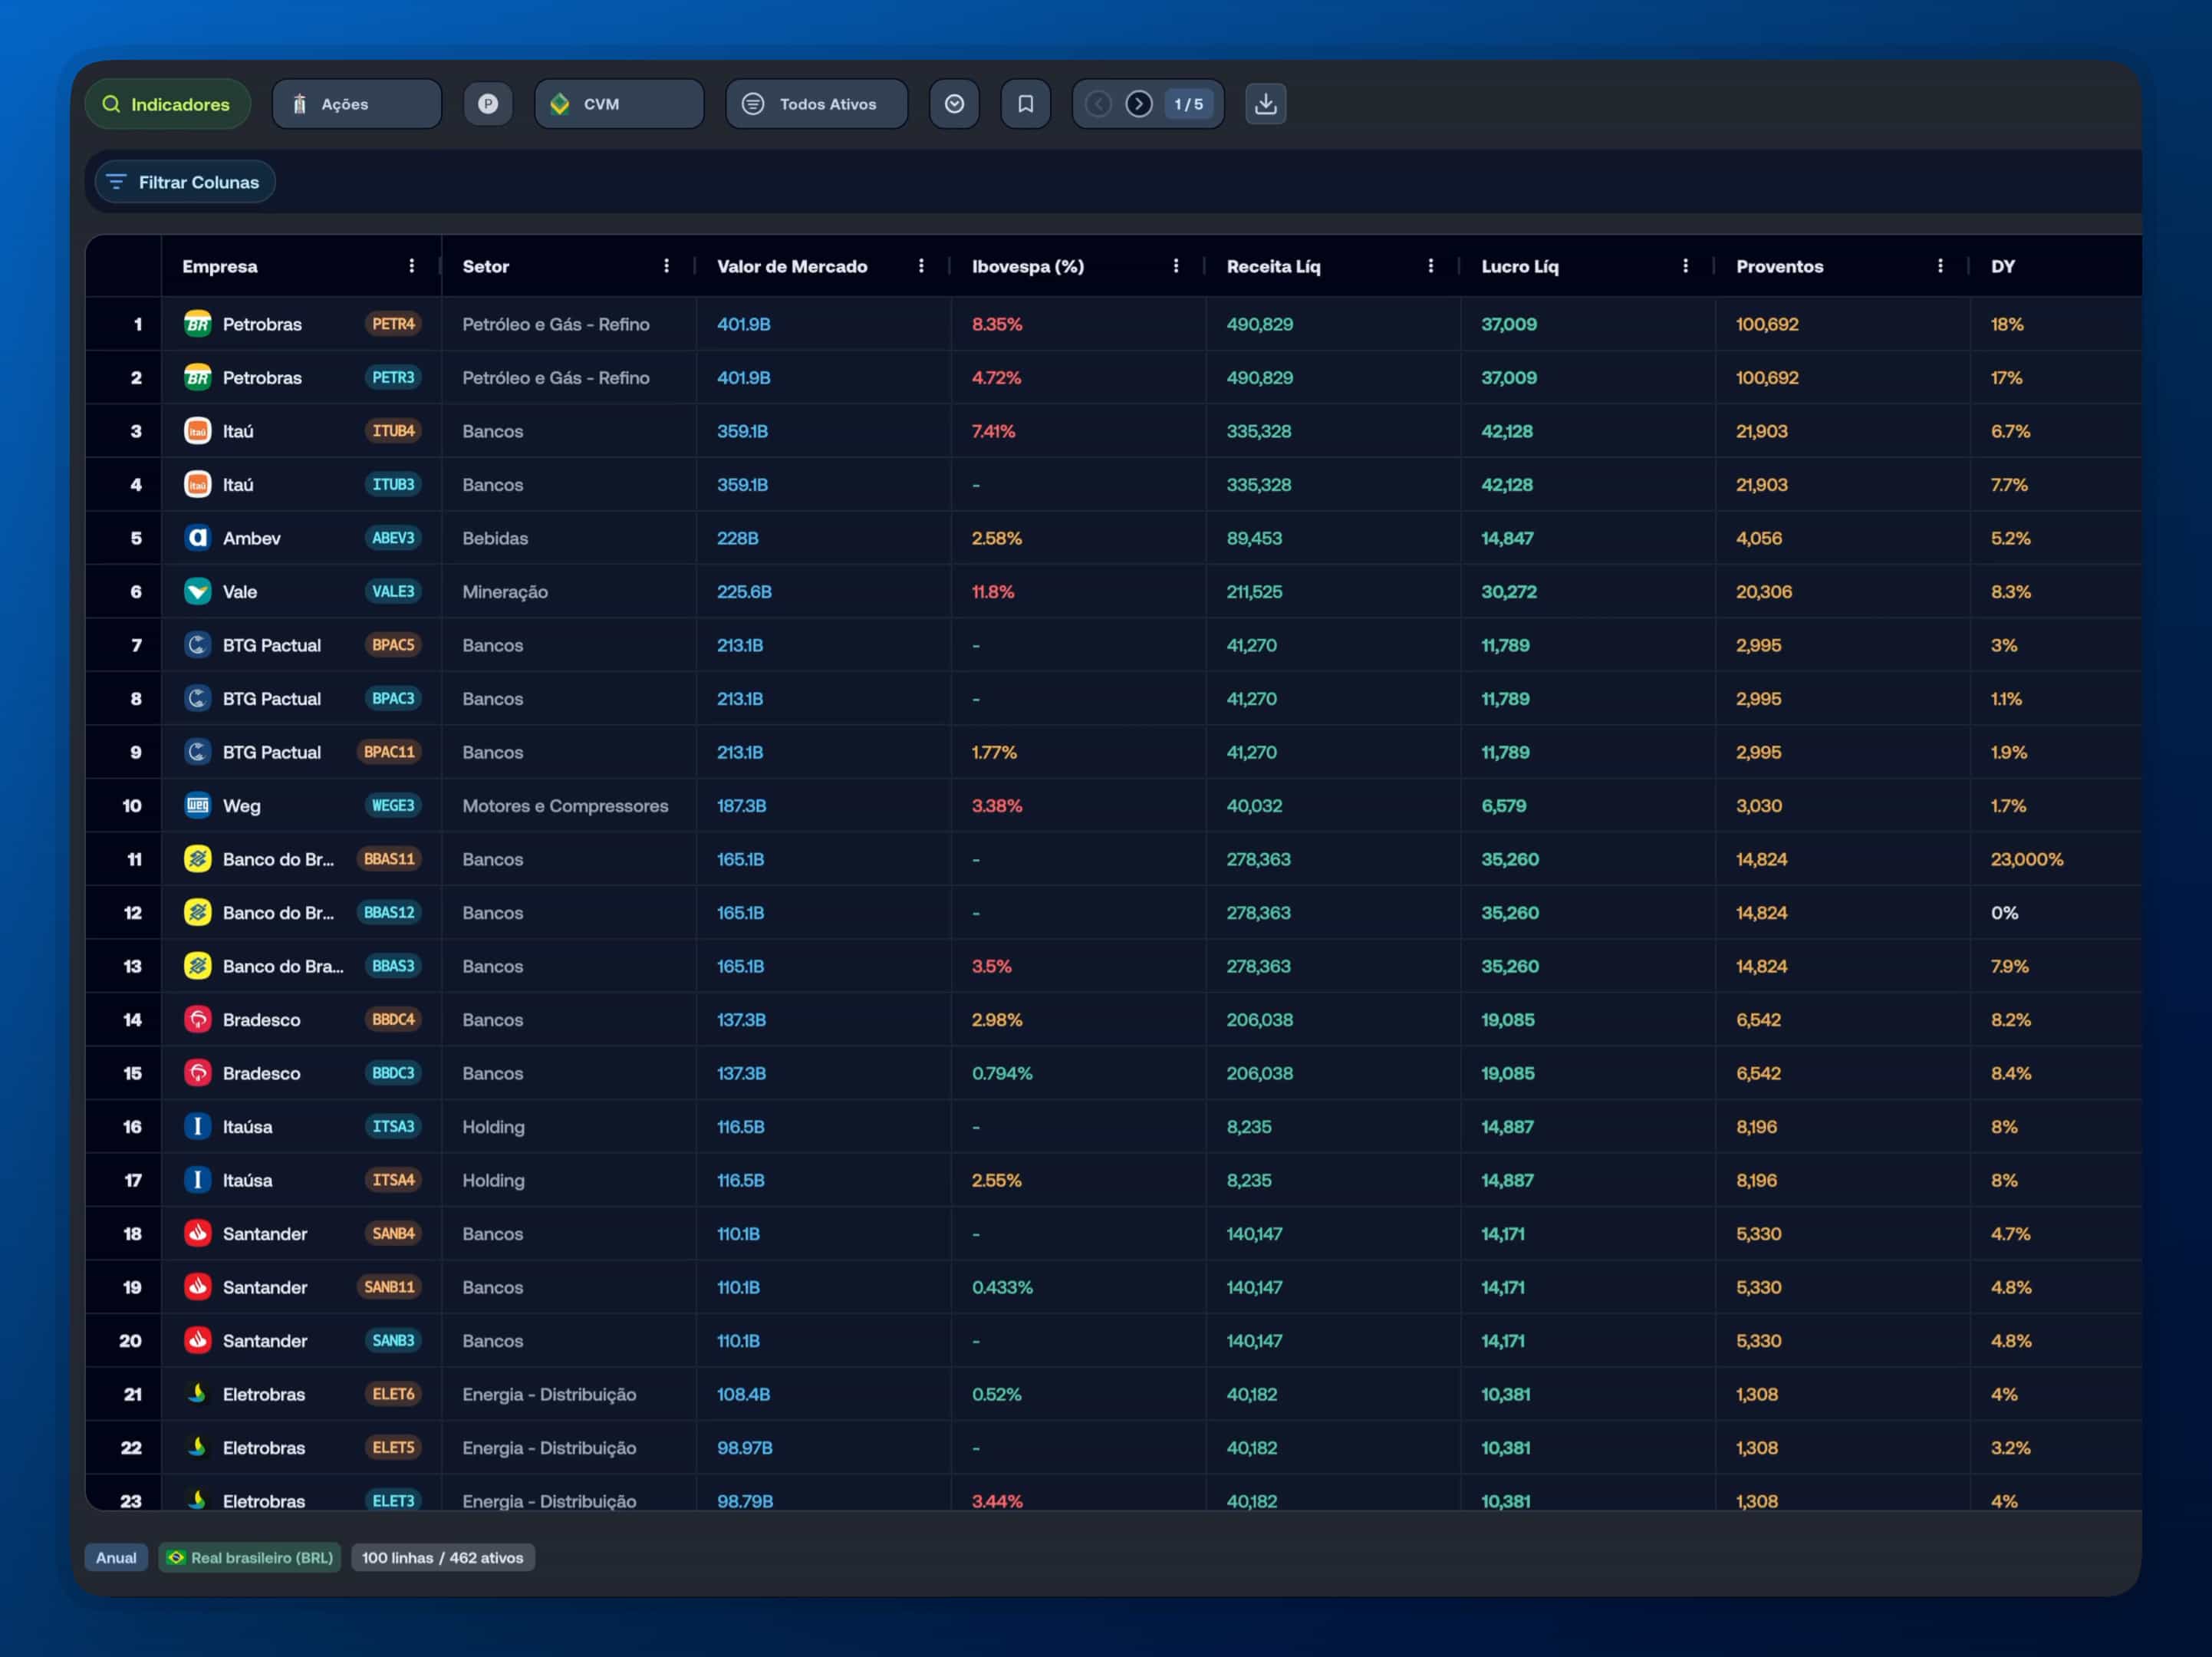Click the Santander logo for SANB4
The image size is (2212, 1657).
click(x=198, y=1234)
